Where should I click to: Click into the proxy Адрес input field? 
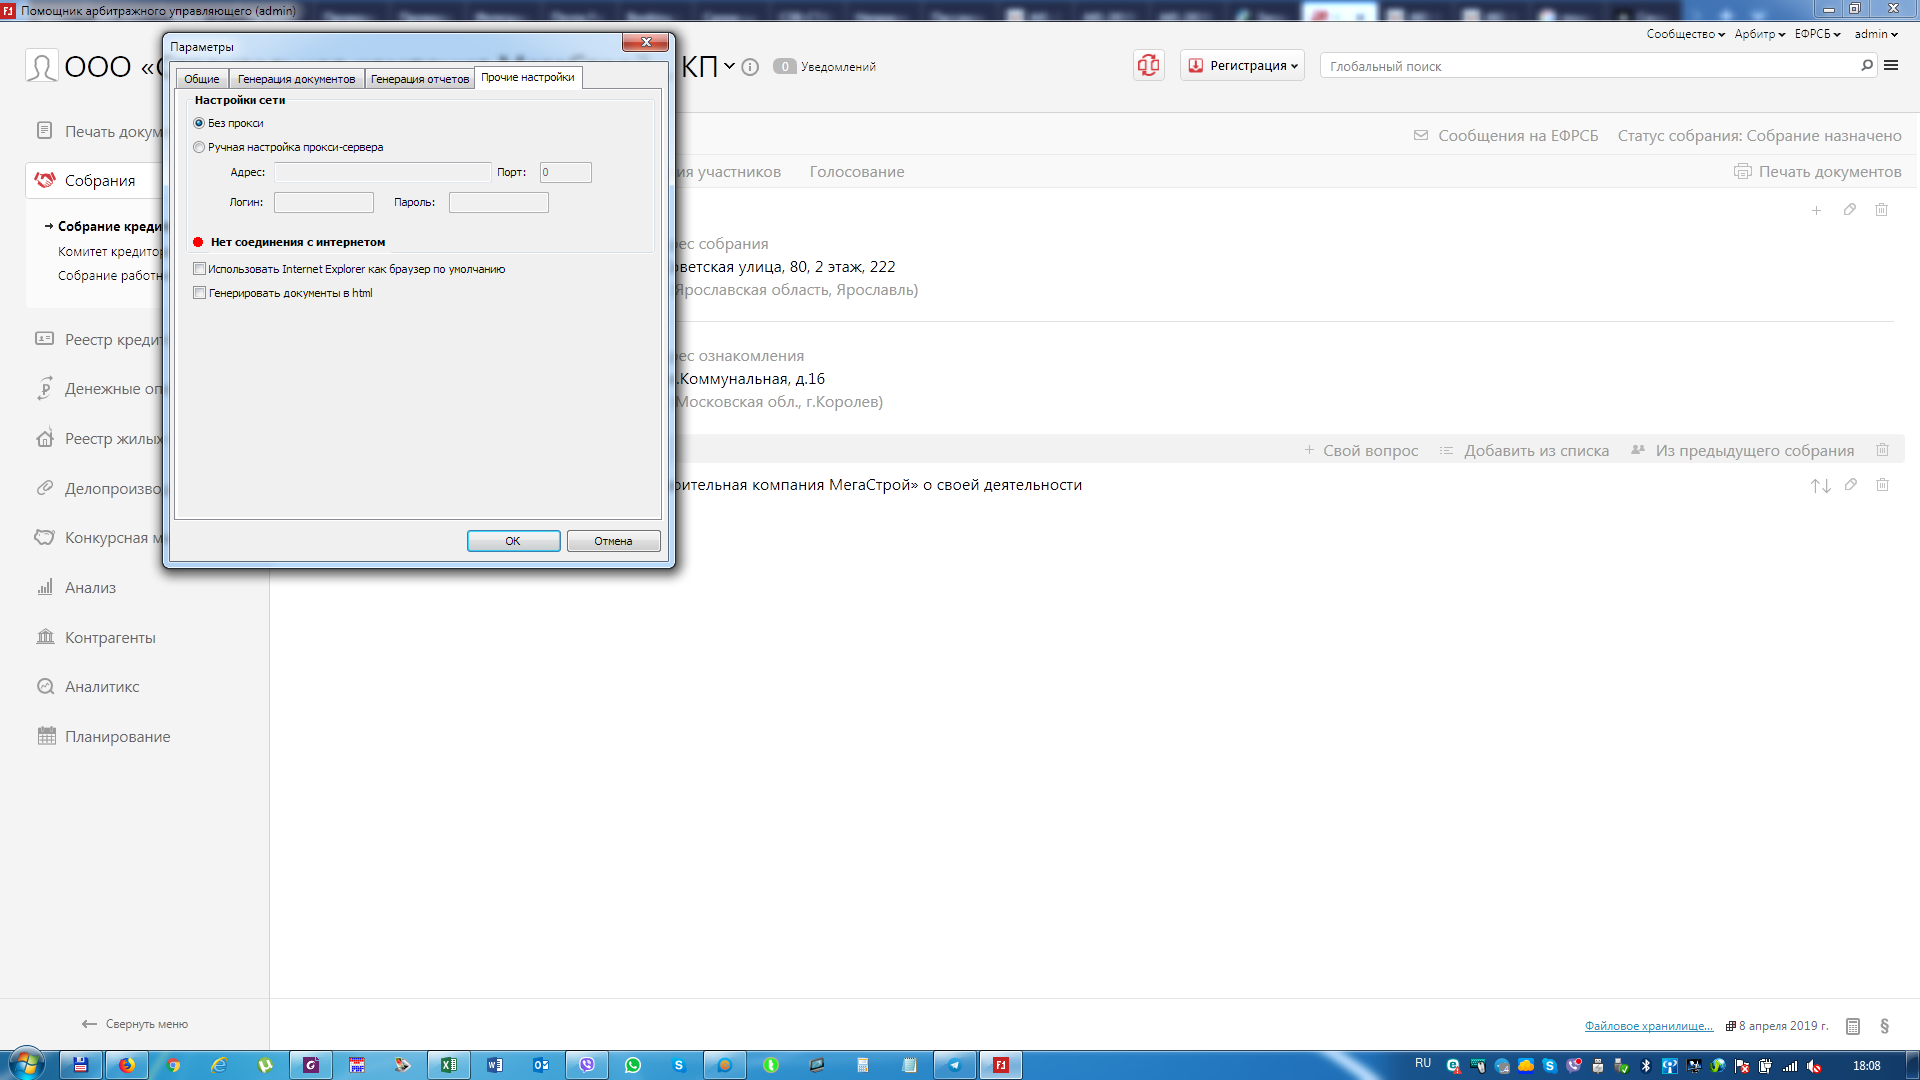click(382, 172)
